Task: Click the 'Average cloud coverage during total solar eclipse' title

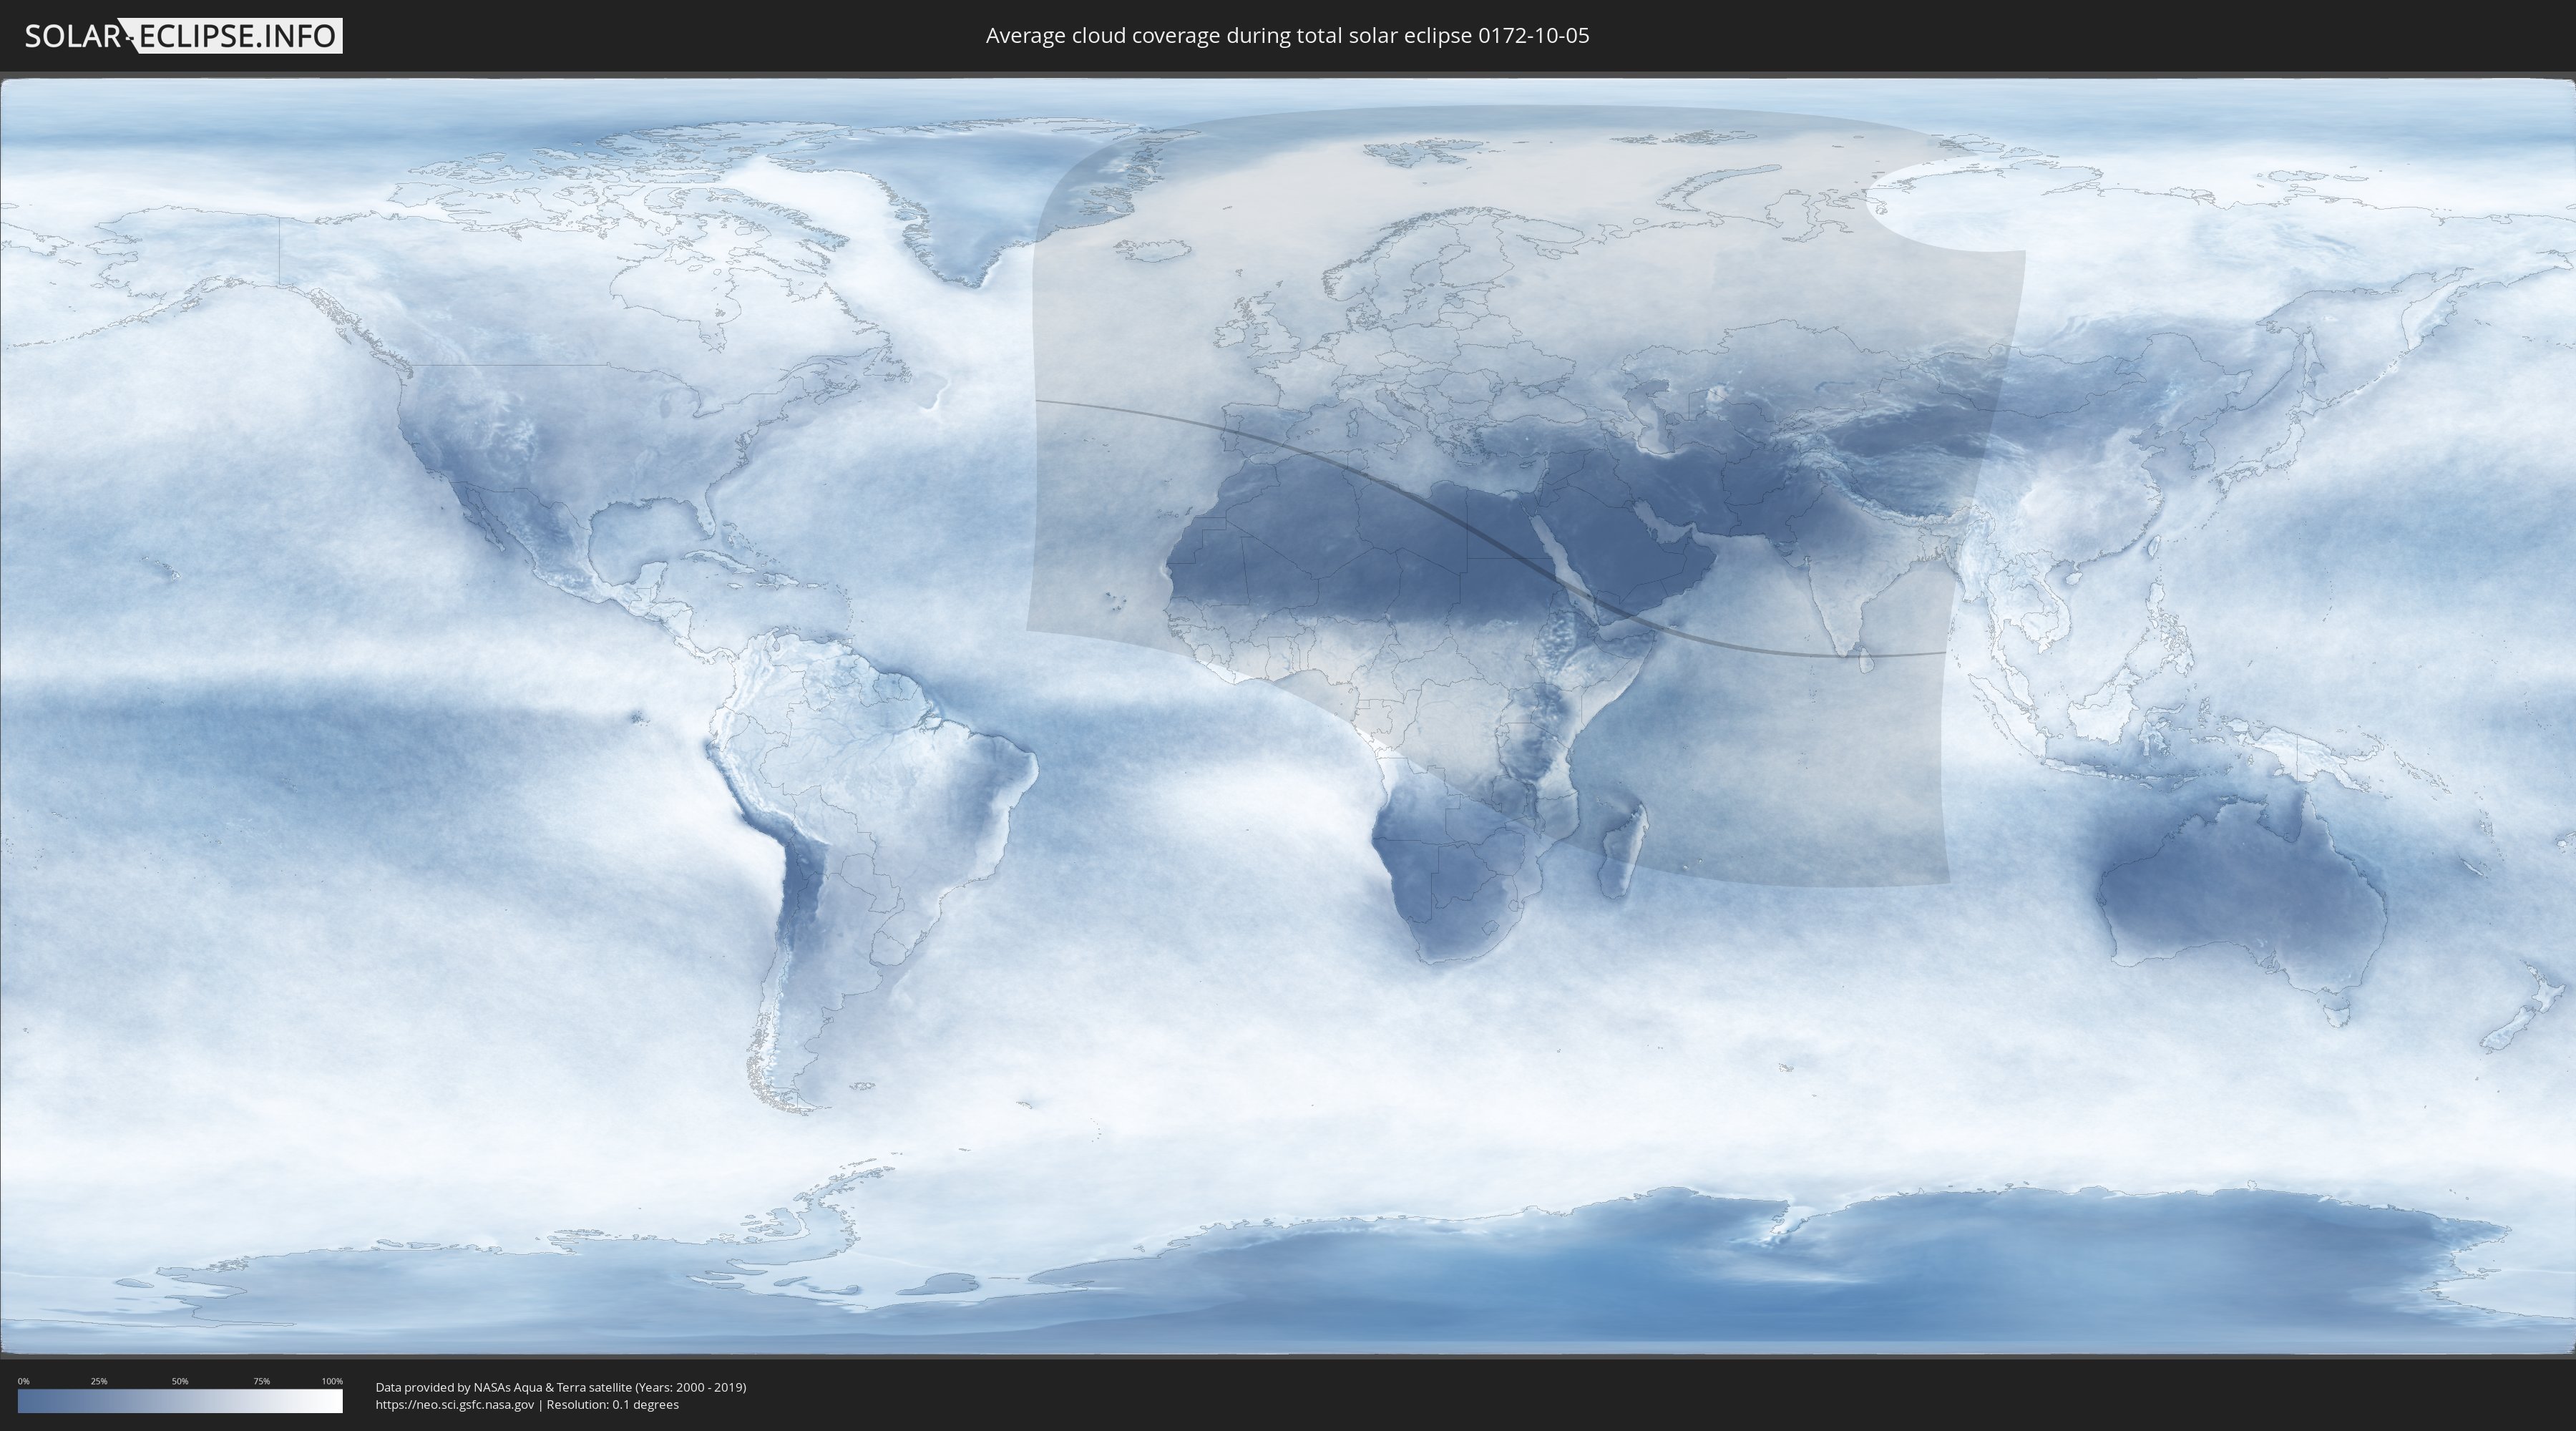Action: click(x=1287, y=36)
